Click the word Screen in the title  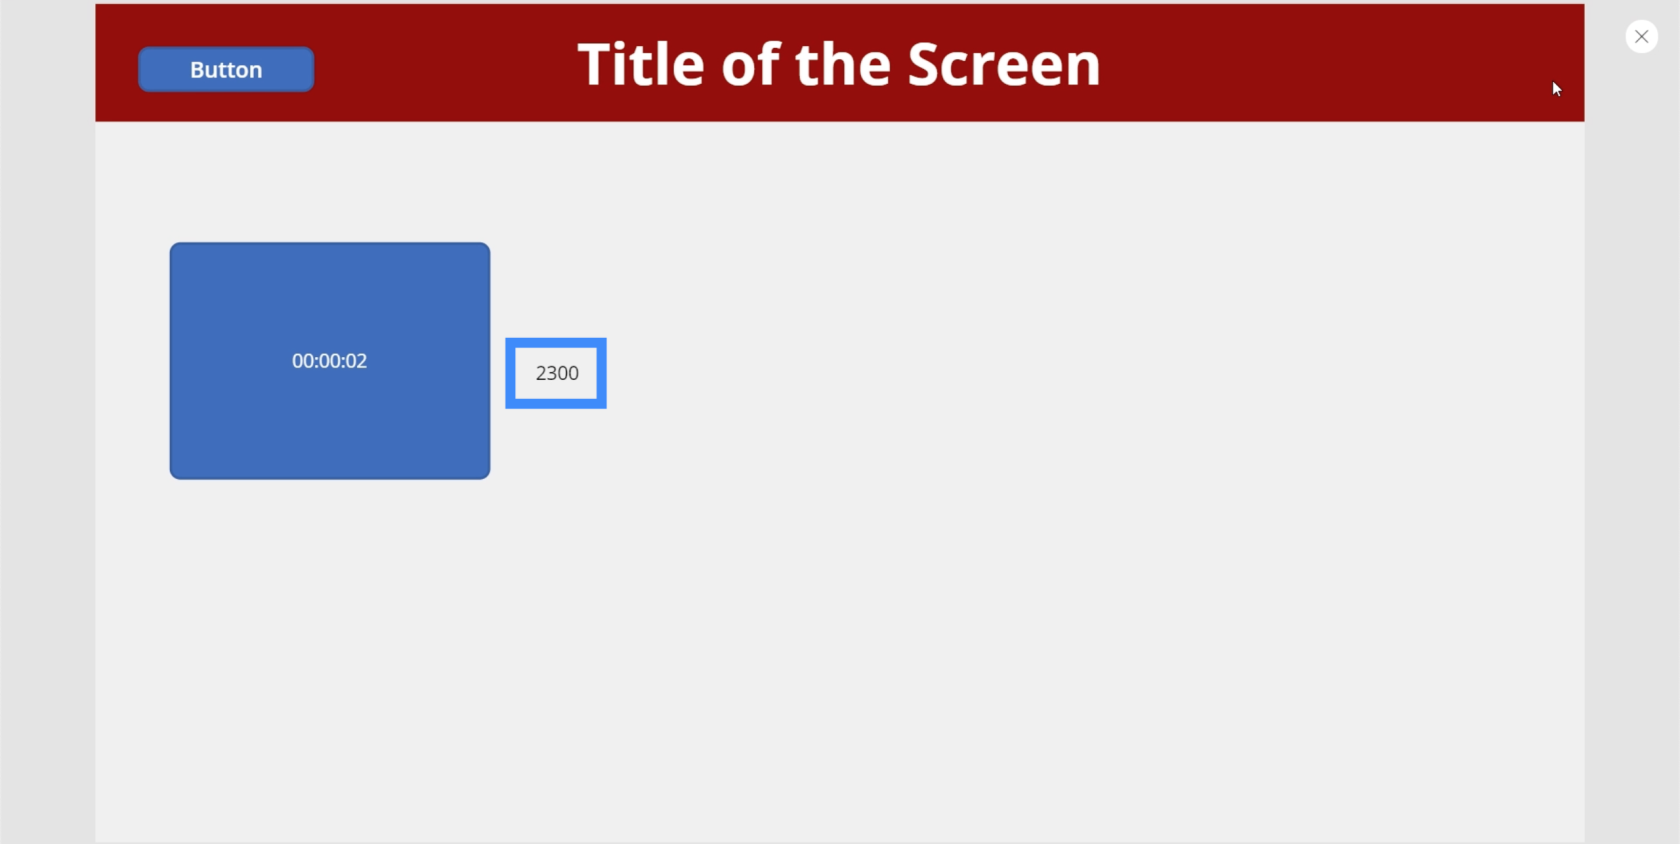[x=1004, y=65]
